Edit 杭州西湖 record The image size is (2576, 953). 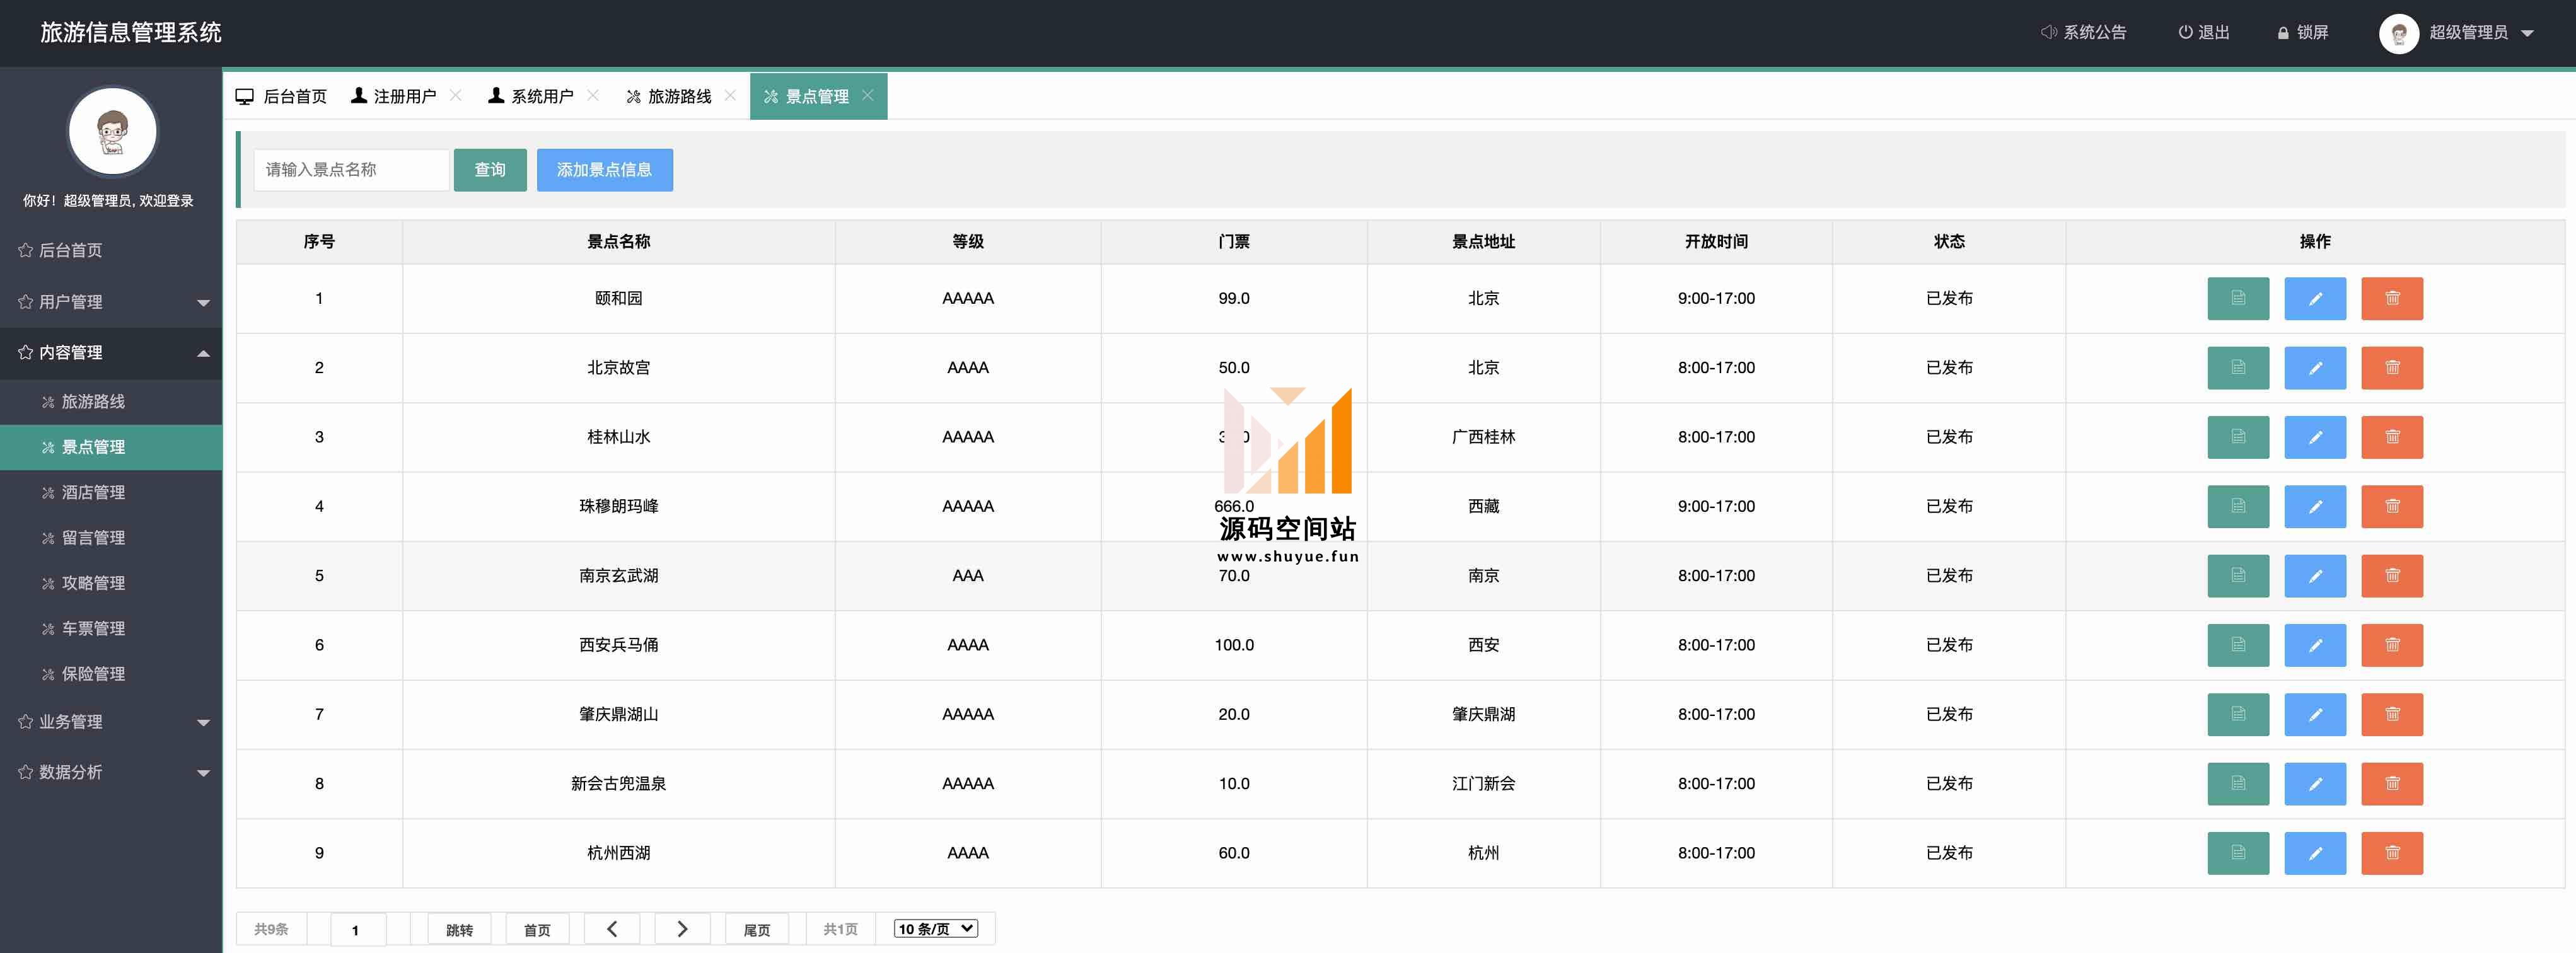coord(2315,853)
